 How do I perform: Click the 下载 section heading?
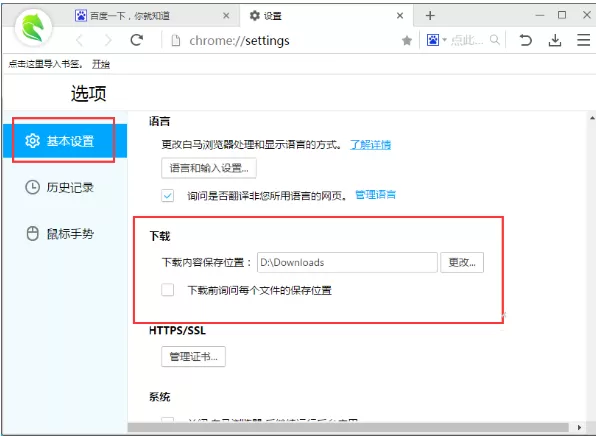160,236
